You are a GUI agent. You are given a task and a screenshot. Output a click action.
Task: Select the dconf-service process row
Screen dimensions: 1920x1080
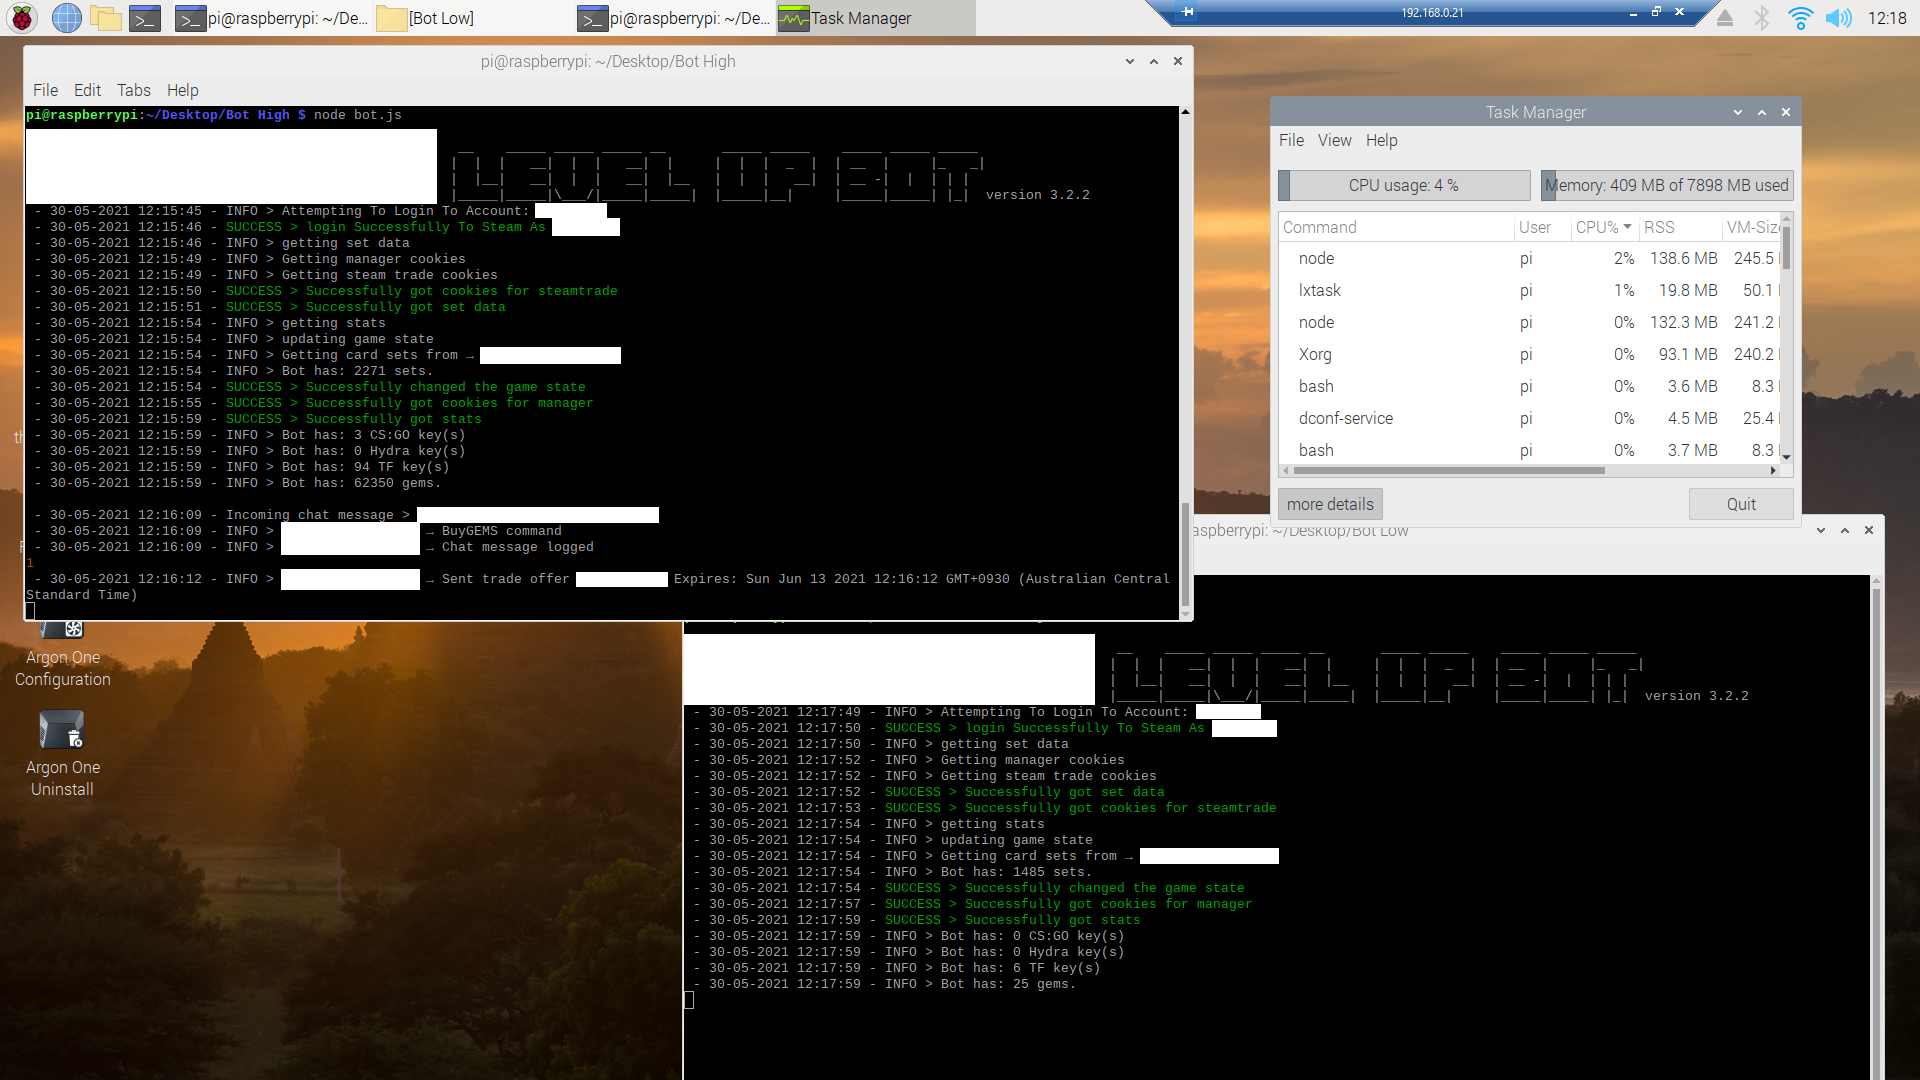1530,418
